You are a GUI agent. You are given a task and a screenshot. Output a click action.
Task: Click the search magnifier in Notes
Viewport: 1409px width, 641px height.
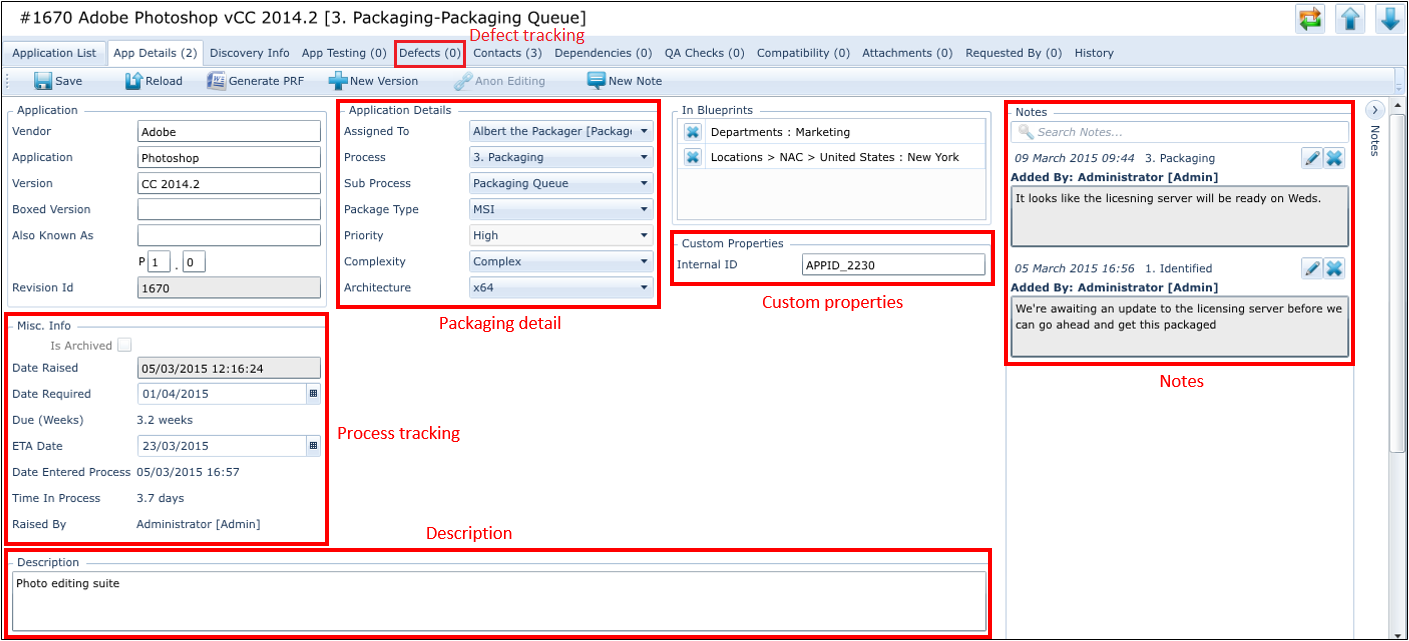tap(1025, 132)
